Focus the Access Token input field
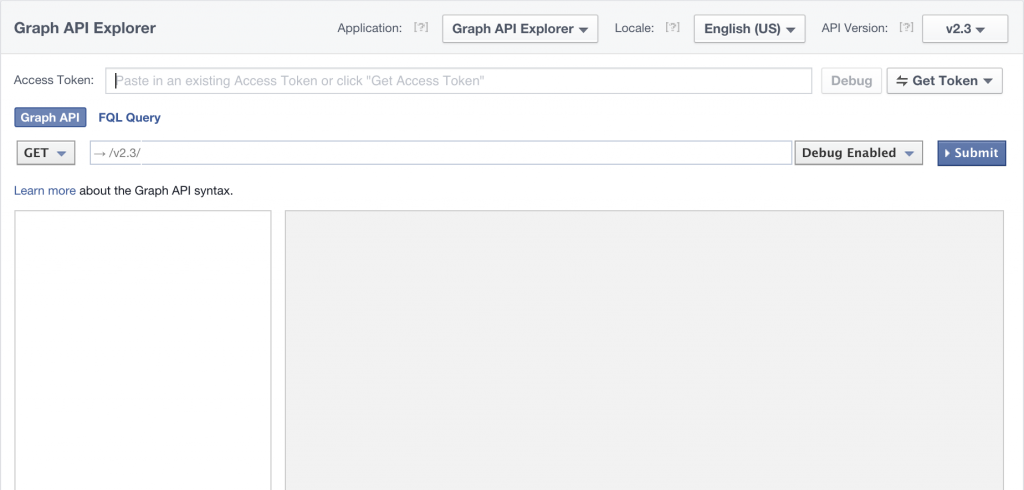The image size is (1024, 490). tap(458, 81)
